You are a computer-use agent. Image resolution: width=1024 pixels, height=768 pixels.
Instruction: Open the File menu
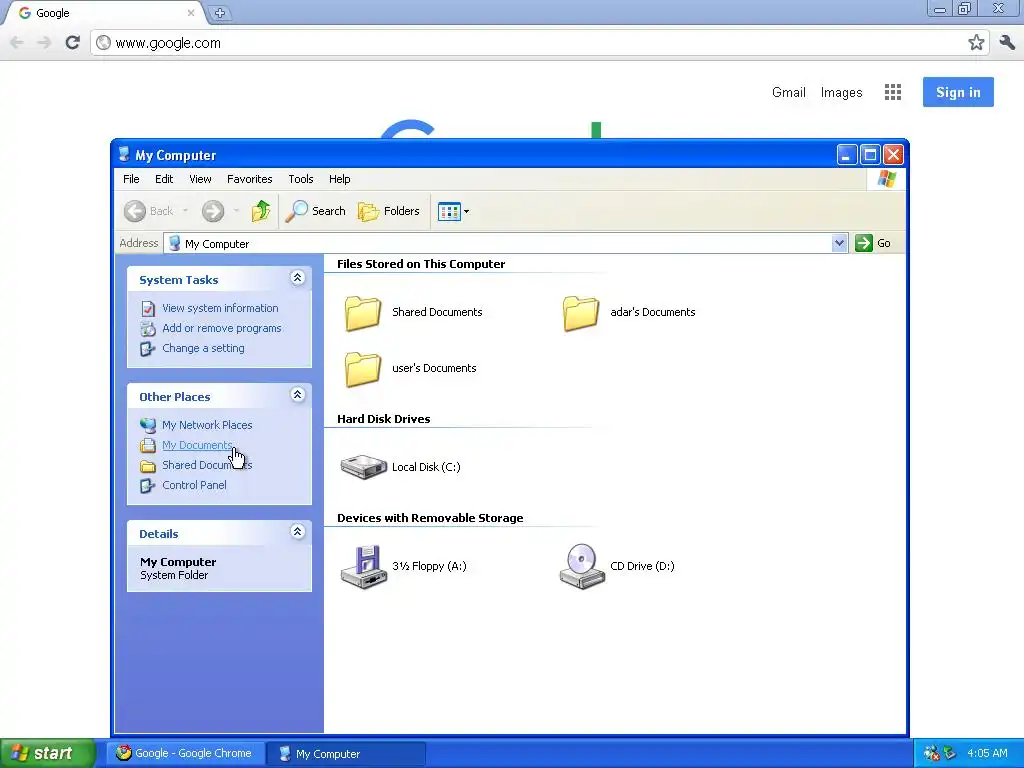coord(131,179)
